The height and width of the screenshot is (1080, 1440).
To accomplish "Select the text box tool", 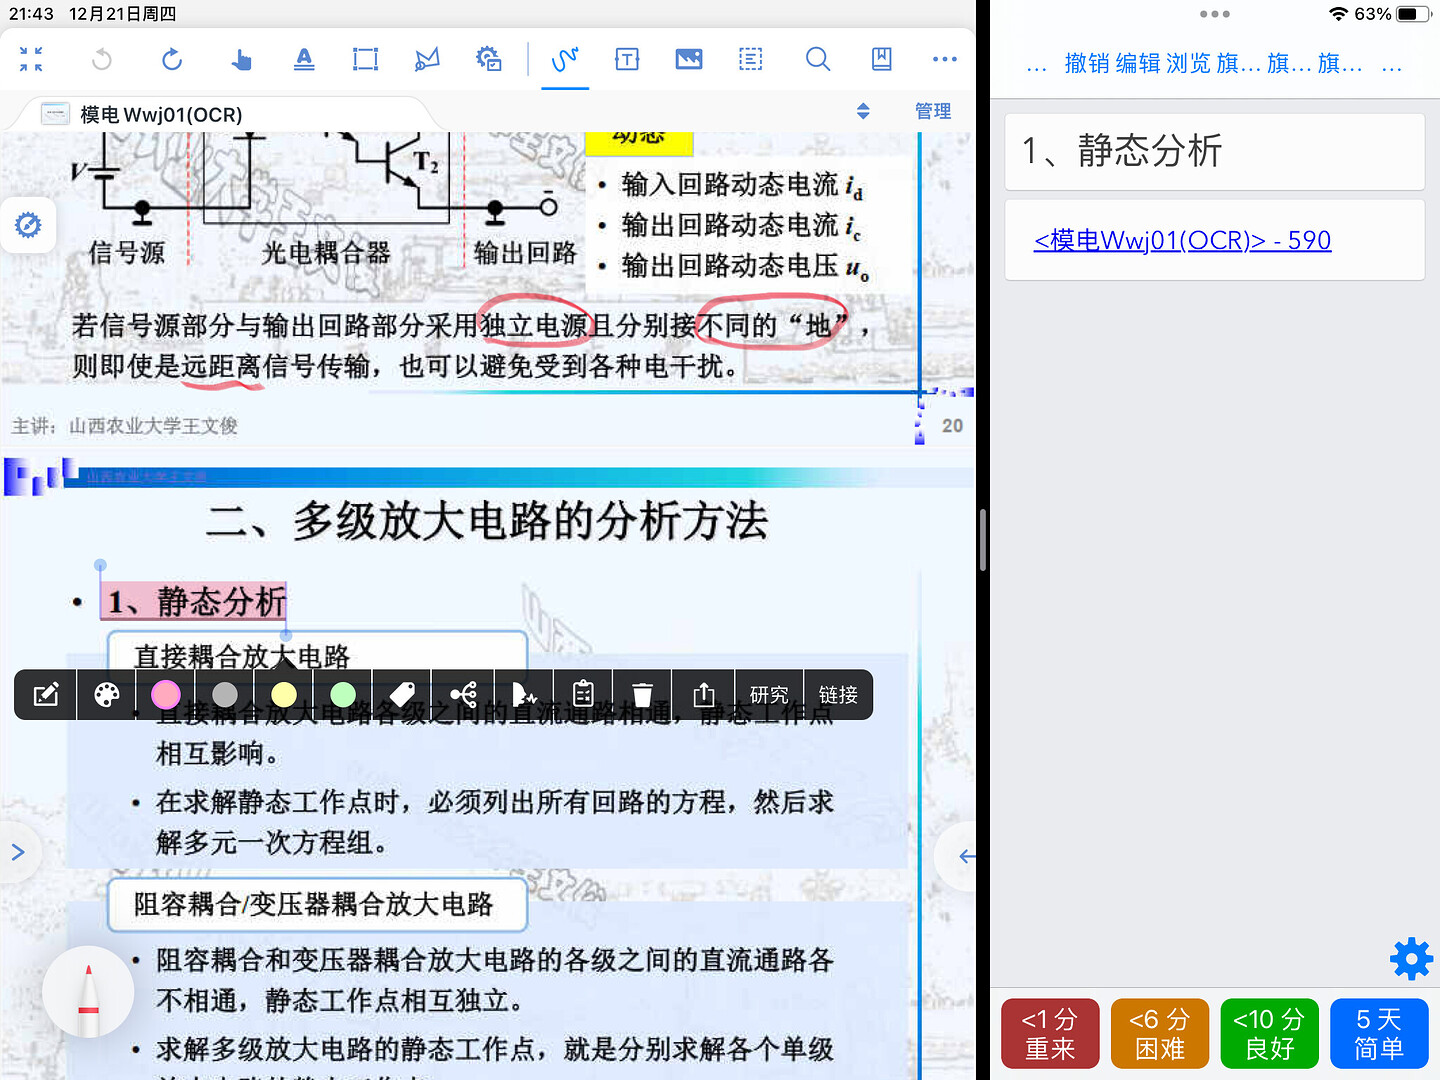I will tap(627, 60).
